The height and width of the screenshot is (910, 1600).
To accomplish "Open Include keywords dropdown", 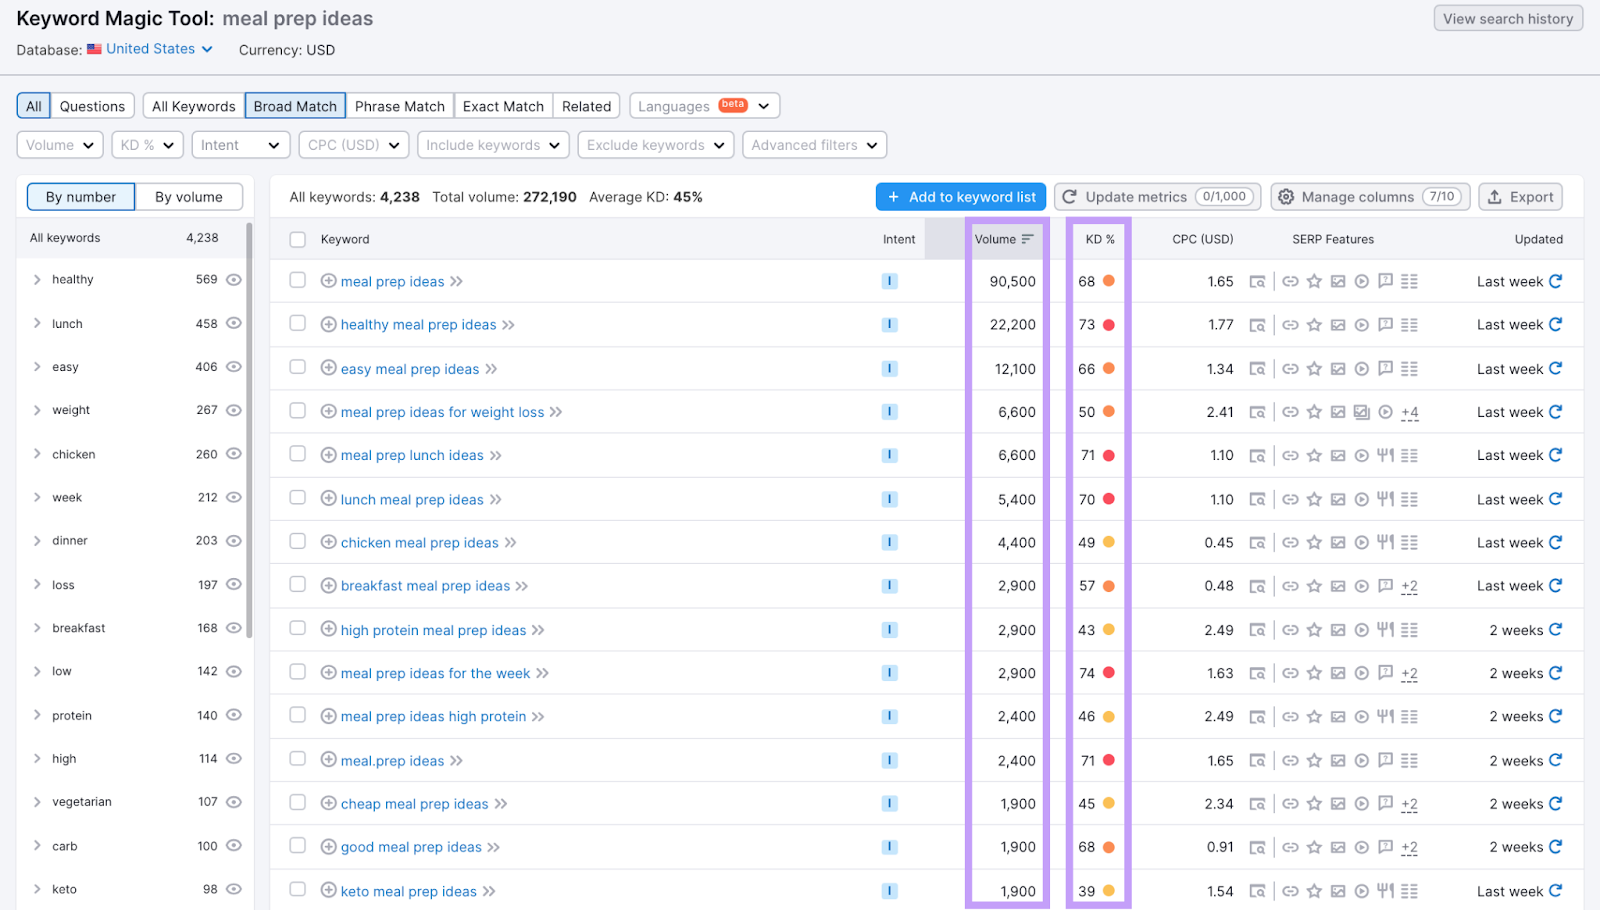I will (x=493, y=145).
